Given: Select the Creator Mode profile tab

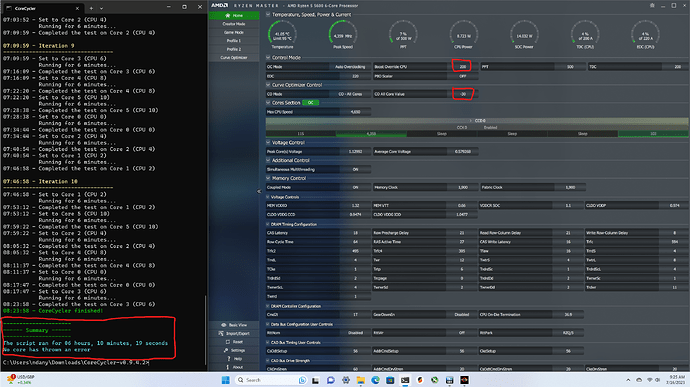Looking at the screenshot, I should click(234, 24).
